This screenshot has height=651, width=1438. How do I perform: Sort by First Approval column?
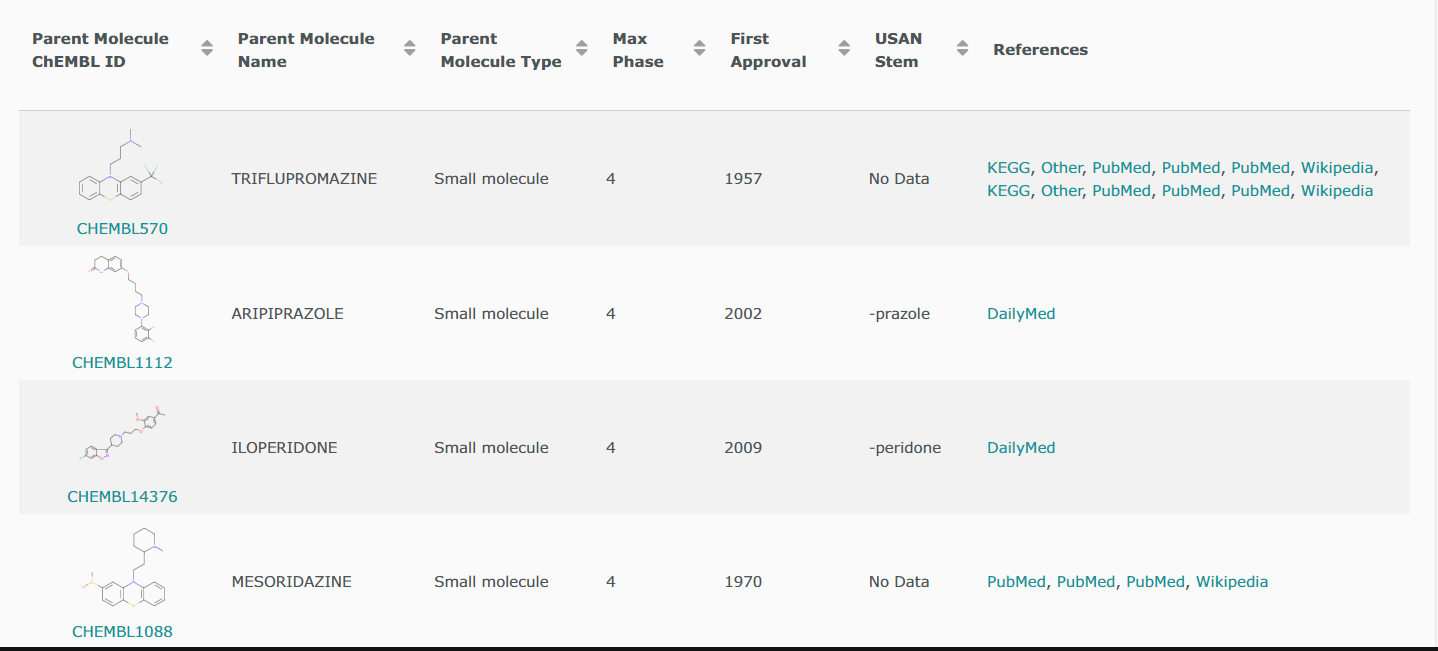(843, 48)
